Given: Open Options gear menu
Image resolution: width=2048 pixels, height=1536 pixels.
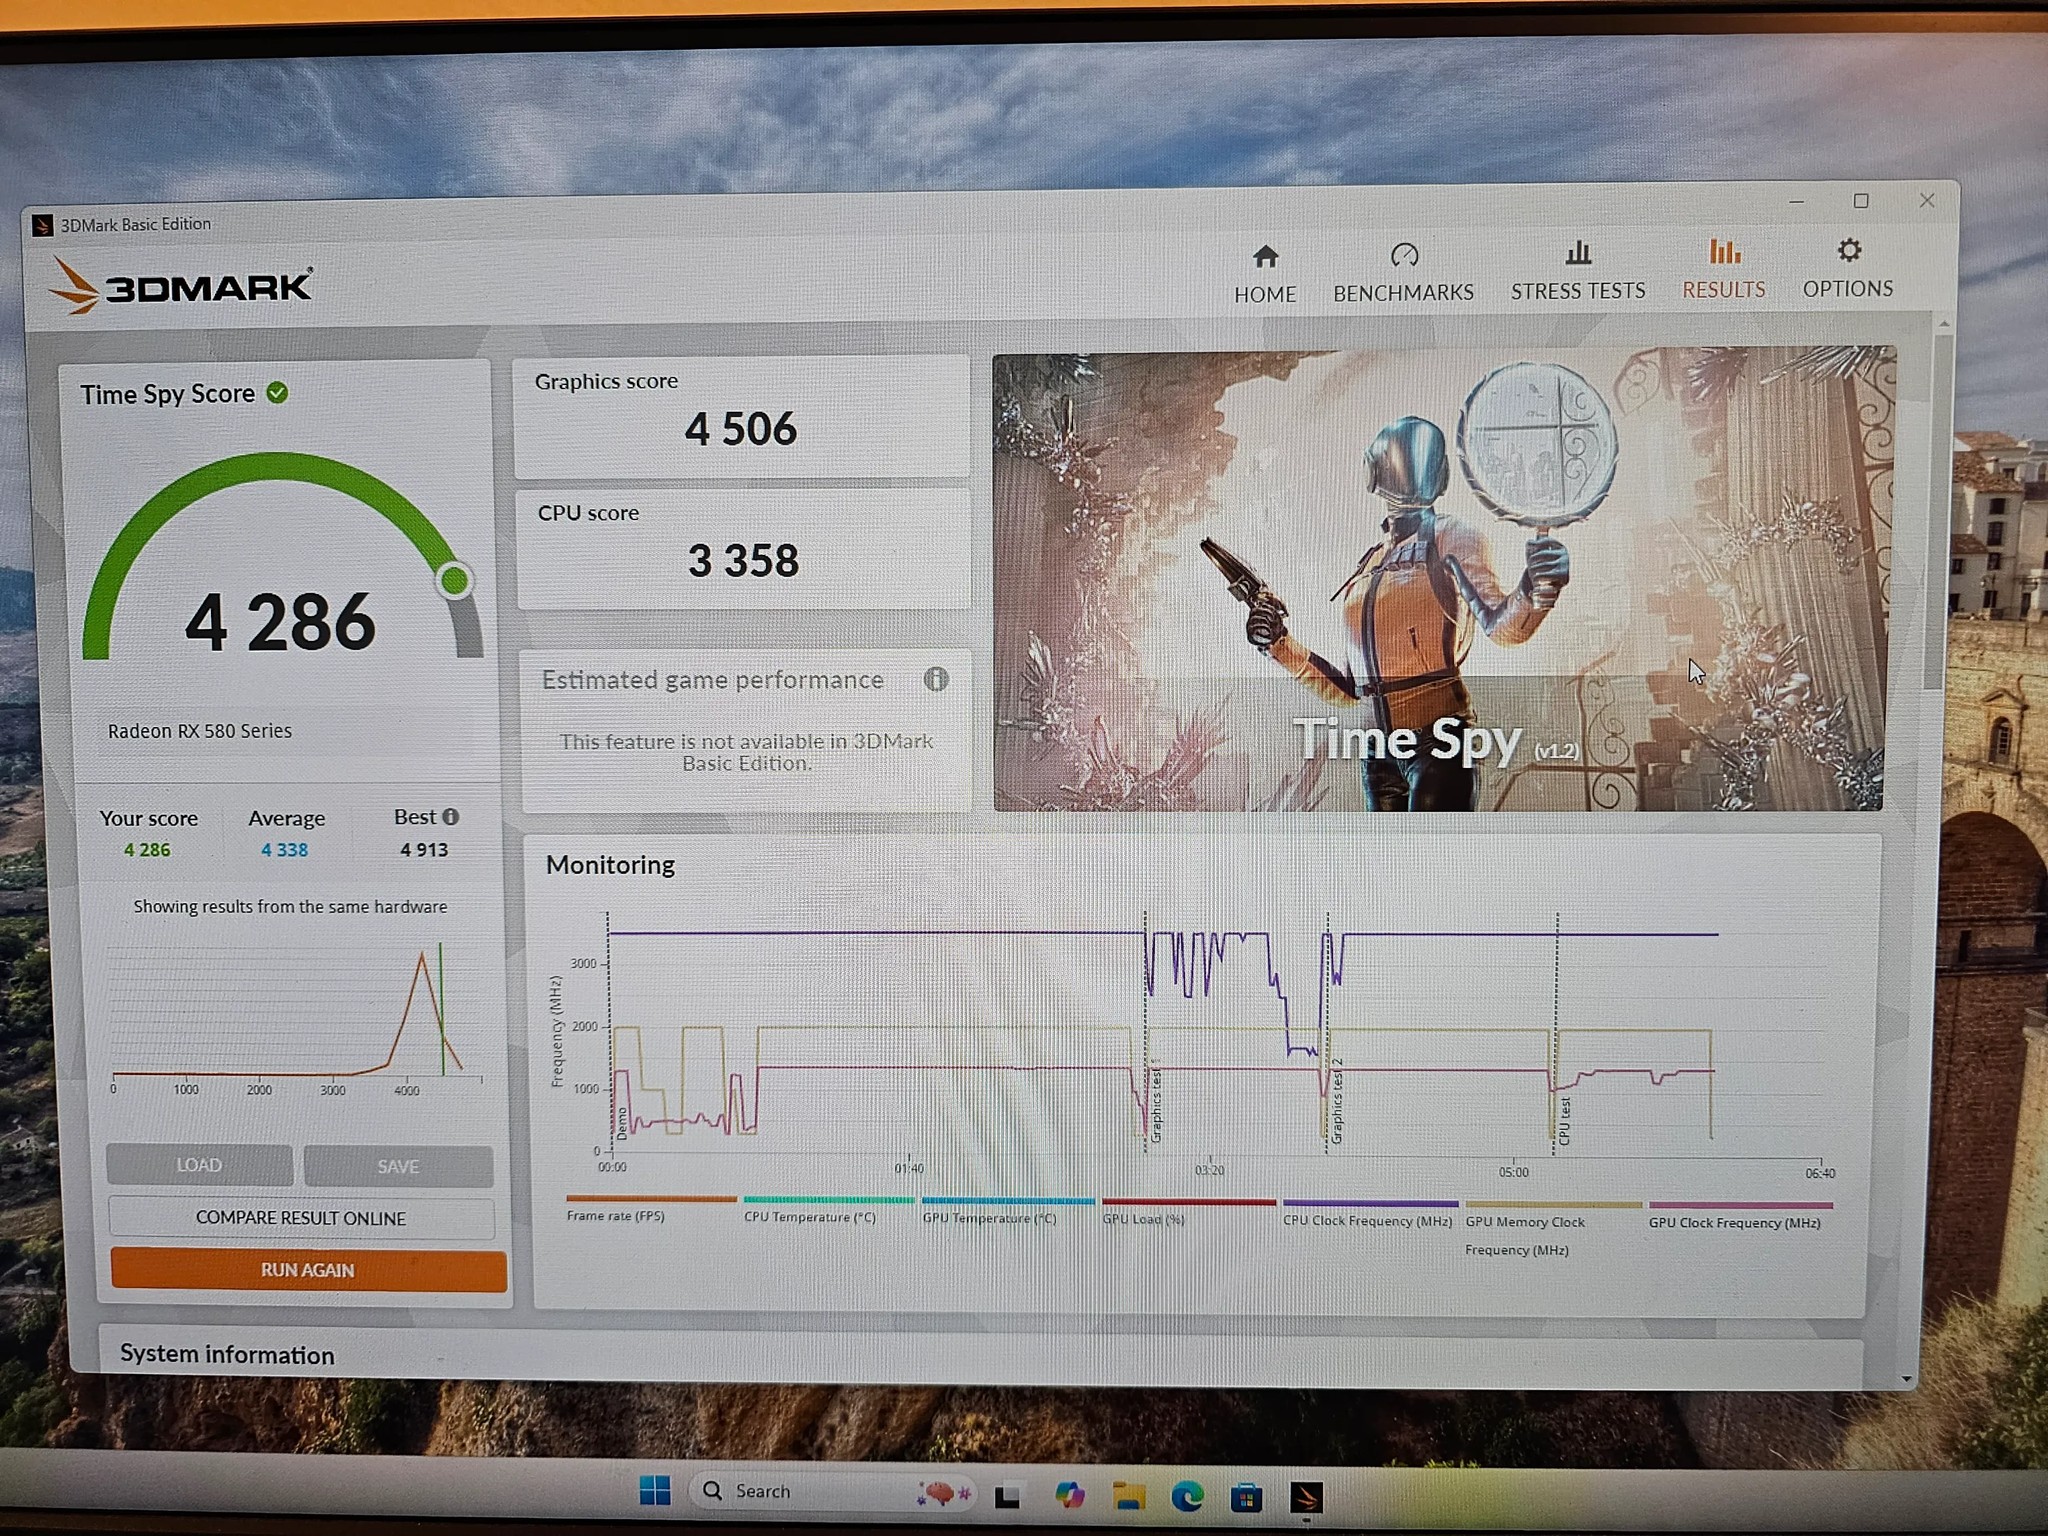Looking at the screenshot, I should click(1848, 268).
